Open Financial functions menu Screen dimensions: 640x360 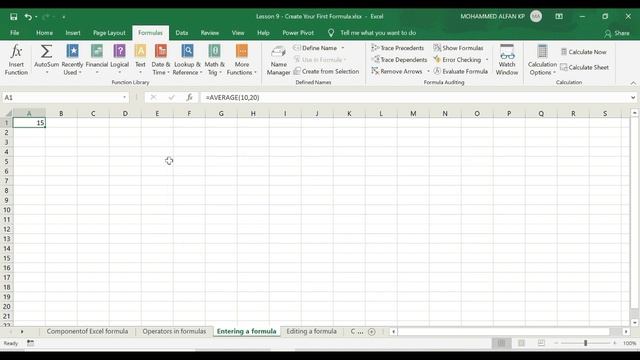click(97, 60)
